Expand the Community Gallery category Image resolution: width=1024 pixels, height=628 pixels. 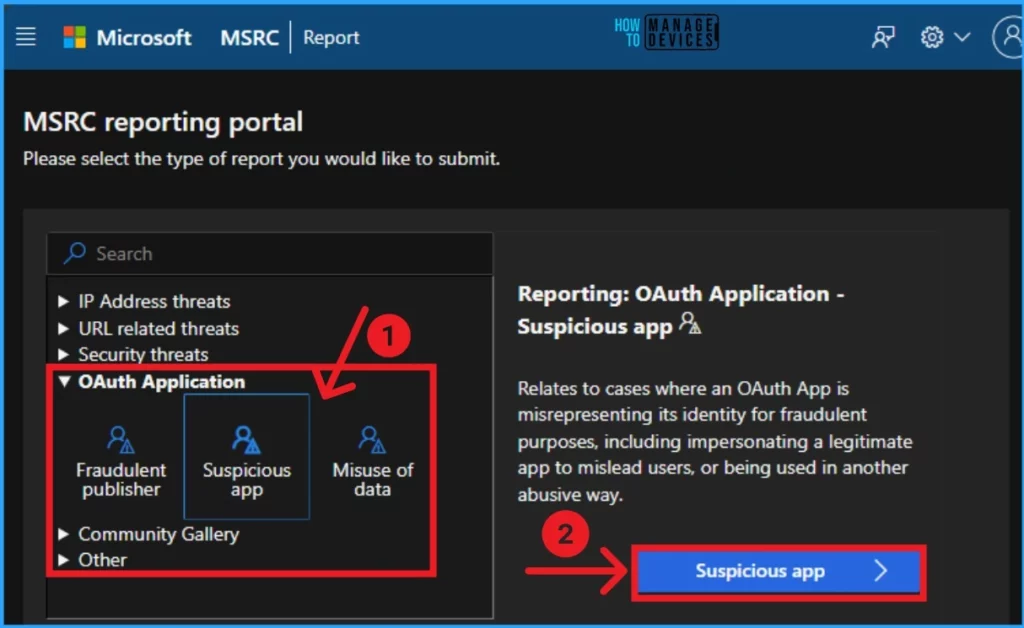[x=63, y=534]
